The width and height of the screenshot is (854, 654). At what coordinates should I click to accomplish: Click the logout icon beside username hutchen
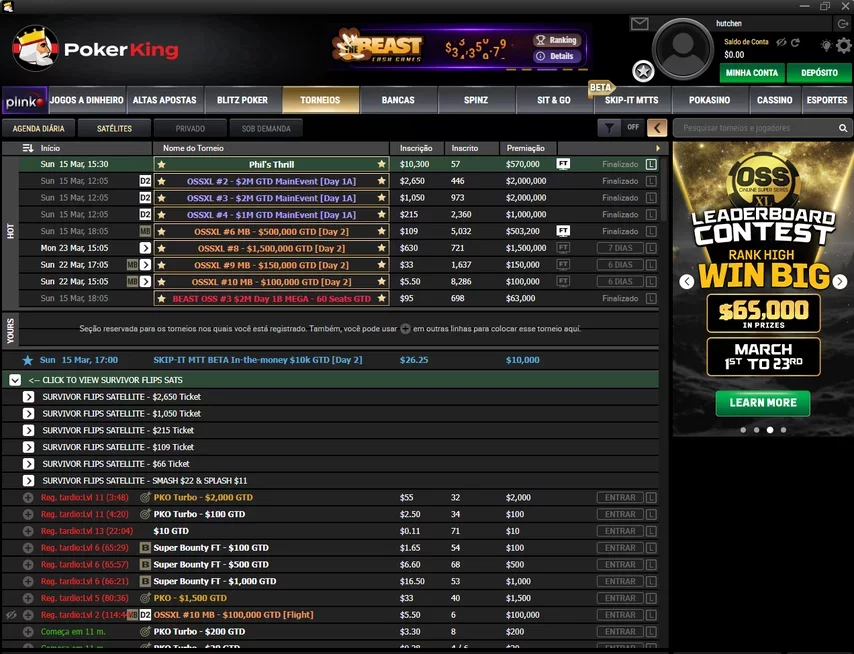pos(842,23)
